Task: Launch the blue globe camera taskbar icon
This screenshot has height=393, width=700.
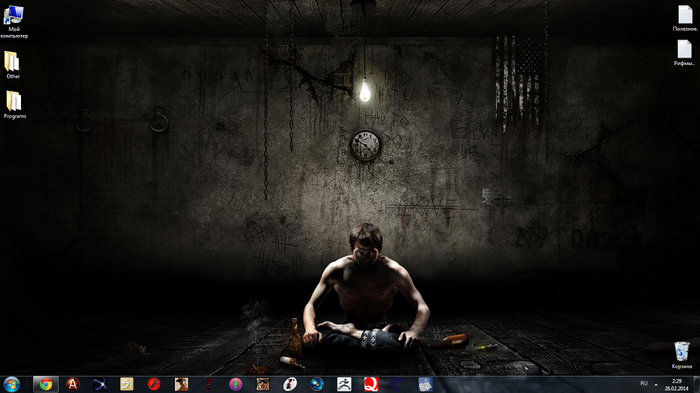Action: tap(317, 384)
